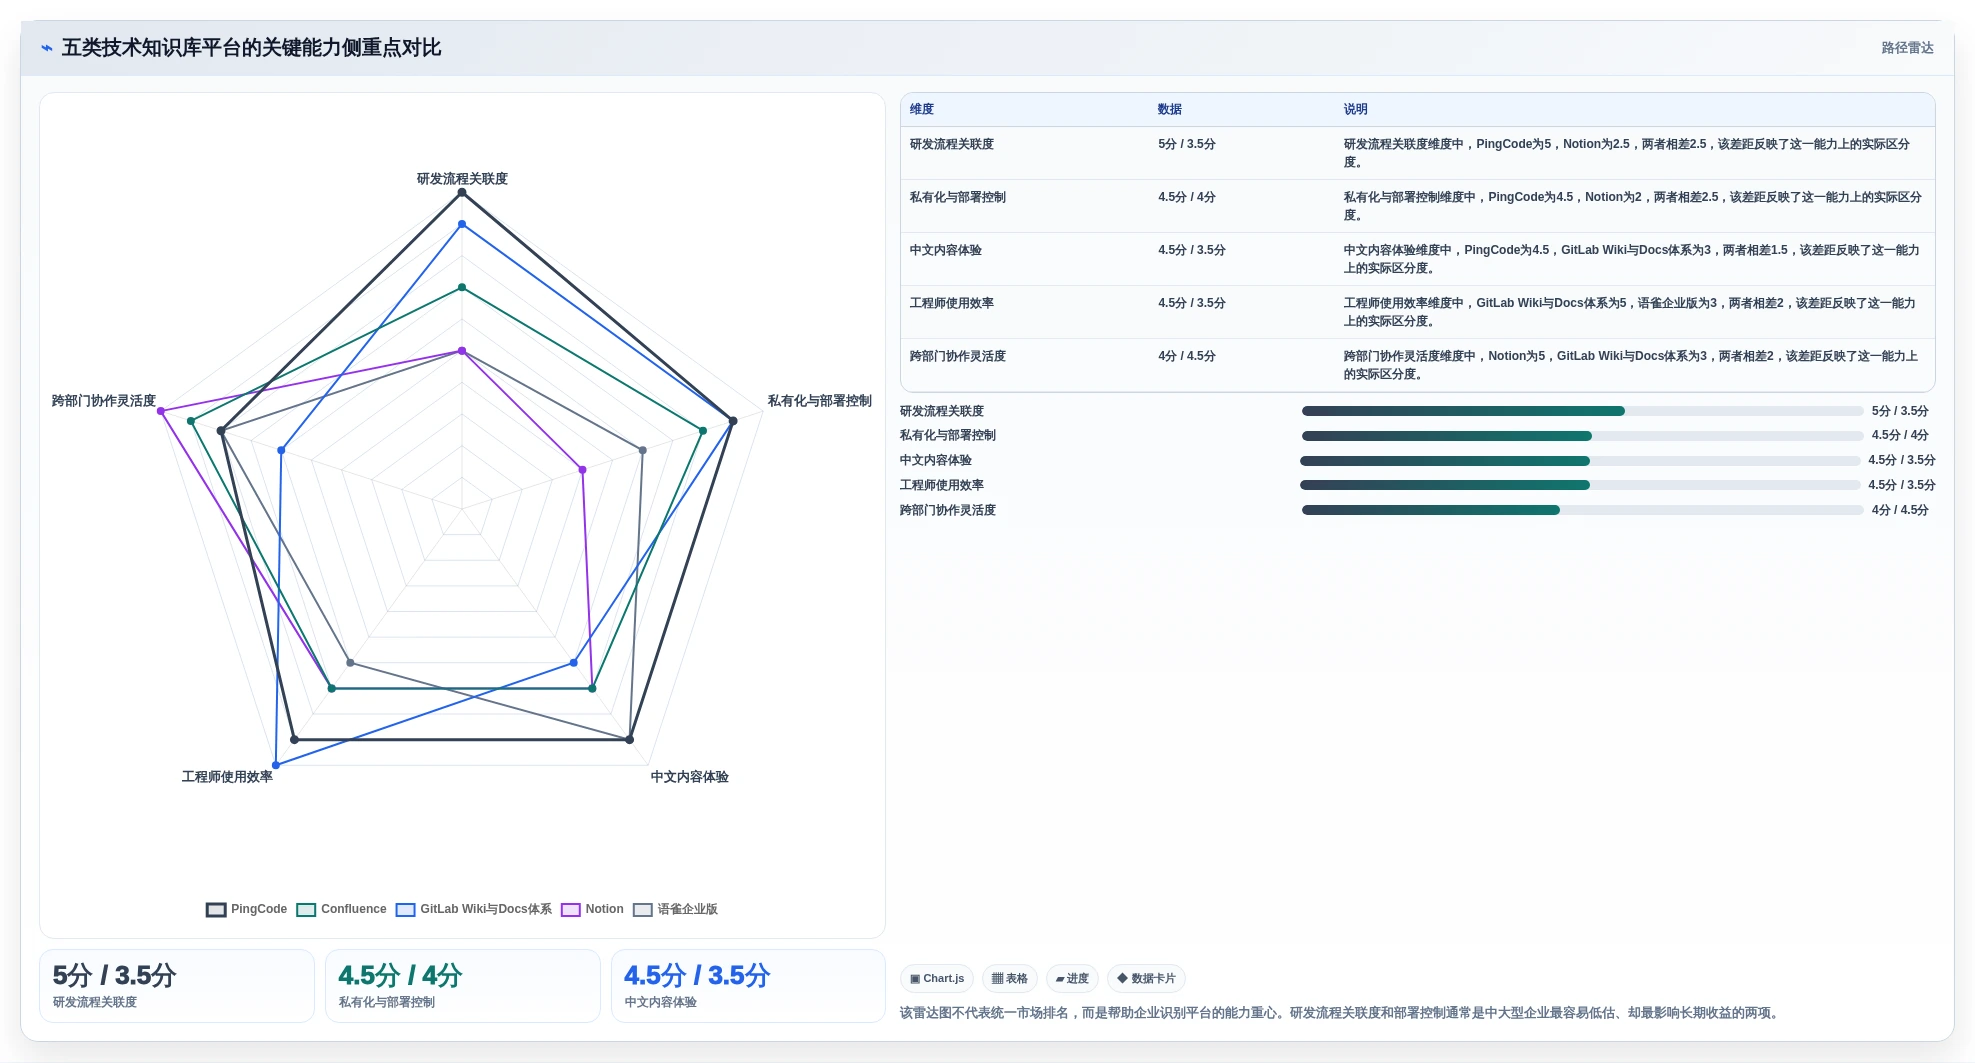Screen dimensions: 1975x1063
Task: Open the 4.5分 / 3.5分 中文内容体验 card
Action: tap(749, 986)
